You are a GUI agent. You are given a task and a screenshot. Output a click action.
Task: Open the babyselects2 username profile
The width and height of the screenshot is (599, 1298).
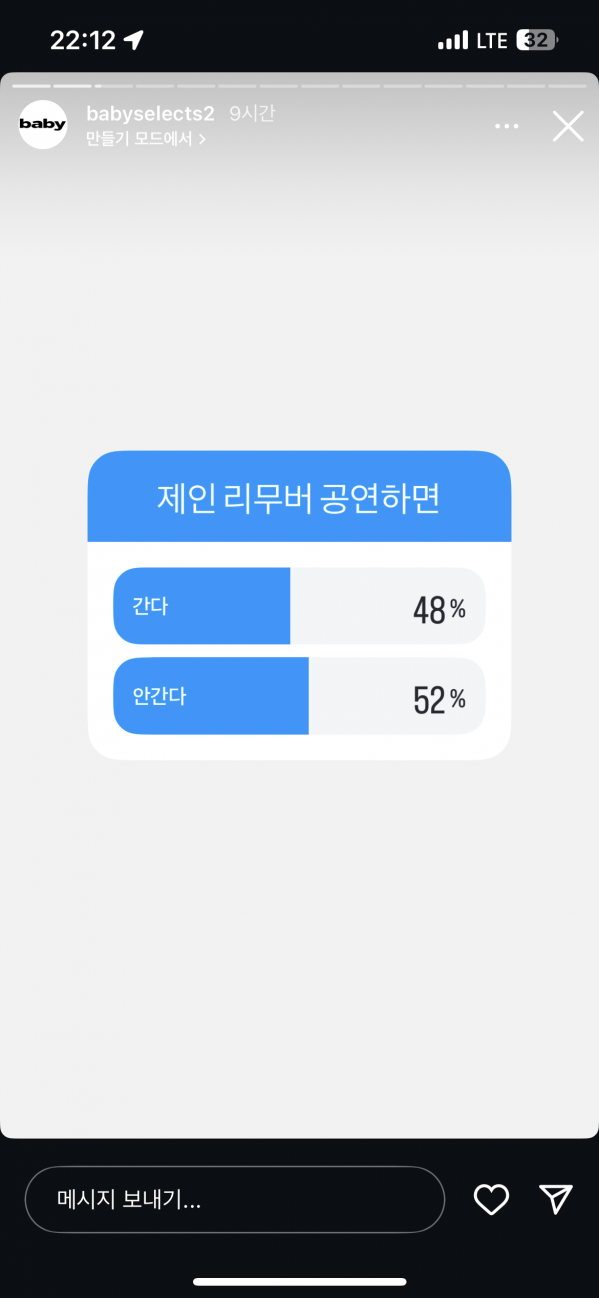[x=150, y=114]
